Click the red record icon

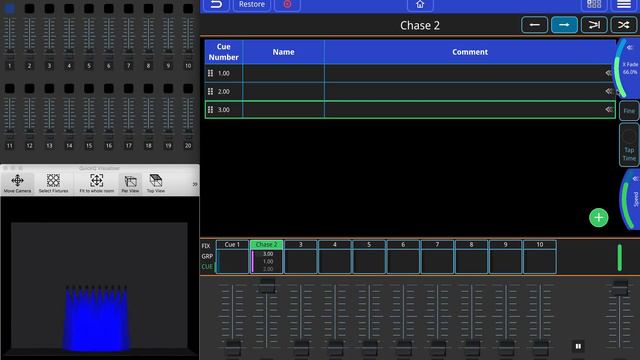click(287, 4)
